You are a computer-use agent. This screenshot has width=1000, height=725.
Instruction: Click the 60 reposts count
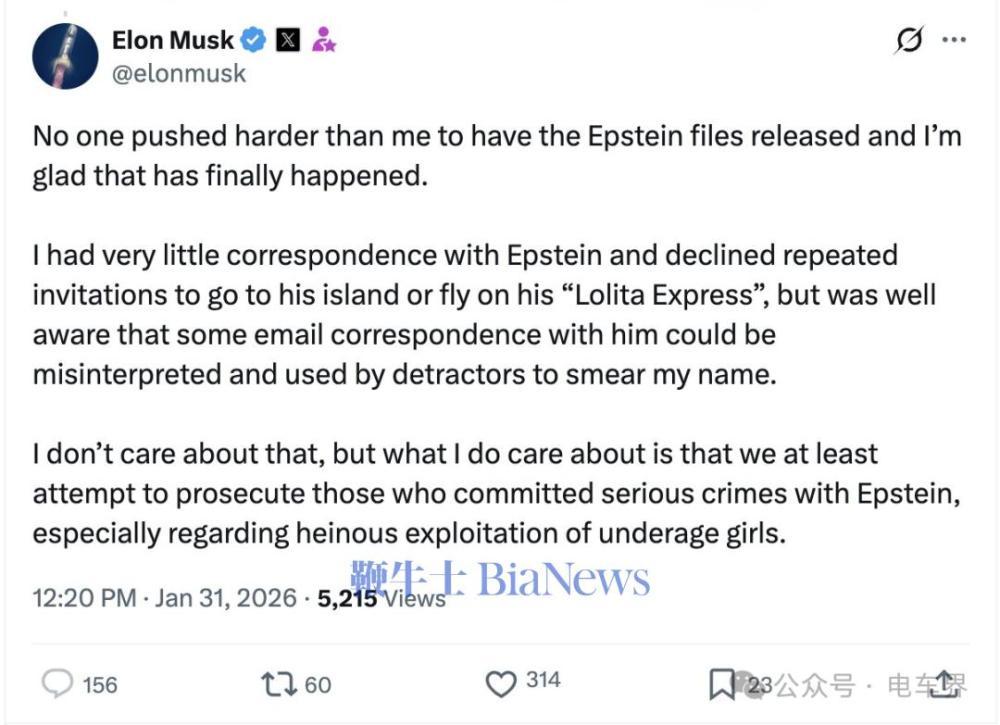[x=317, y=685]
